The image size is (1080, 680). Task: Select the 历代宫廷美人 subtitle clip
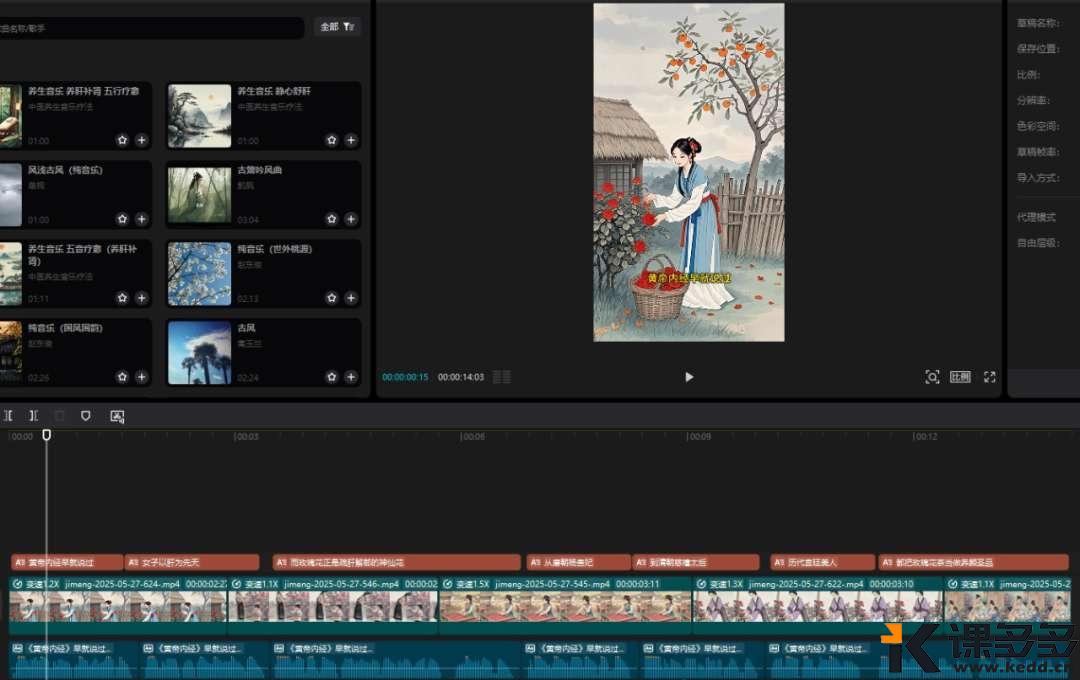[821, 562]
